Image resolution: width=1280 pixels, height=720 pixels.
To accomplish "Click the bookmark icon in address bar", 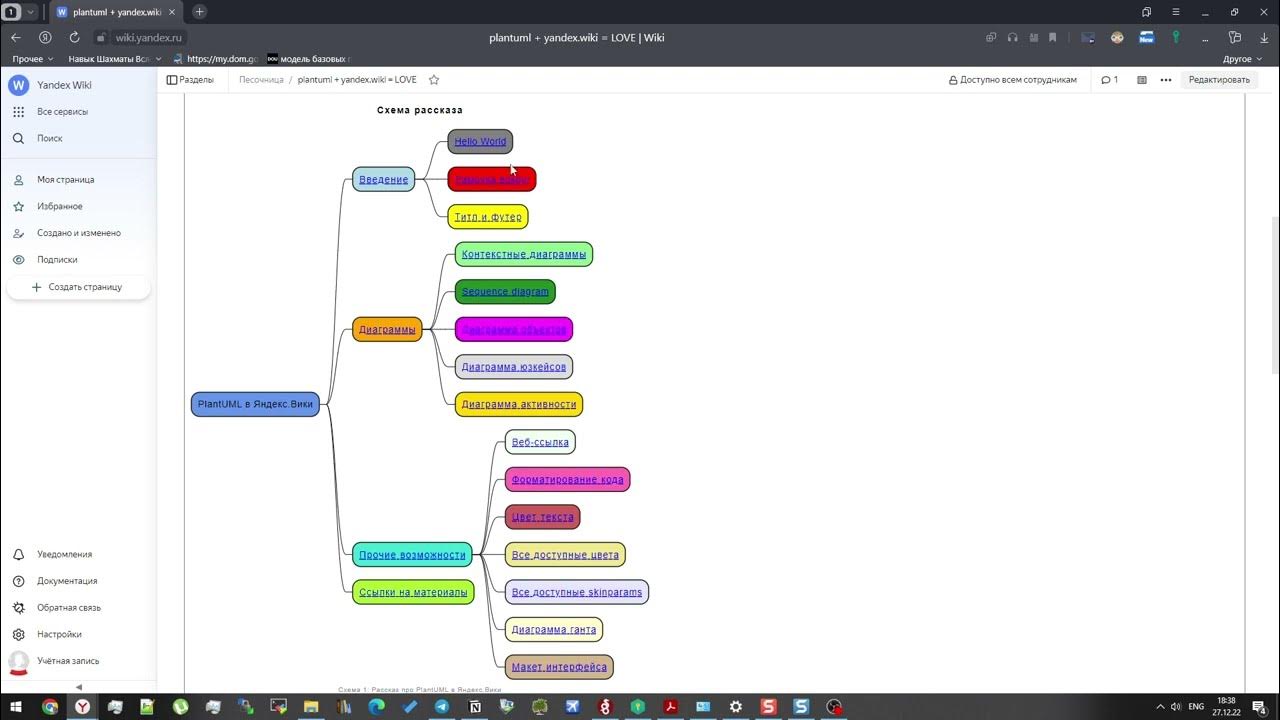I will click(x=1051, y=37).
